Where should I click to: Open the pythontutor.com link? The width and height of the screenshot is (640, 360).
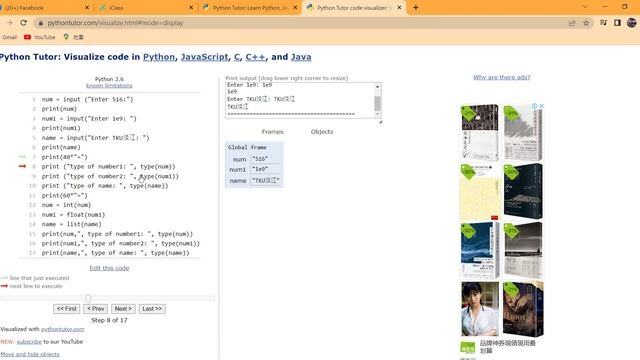point(62,329)
